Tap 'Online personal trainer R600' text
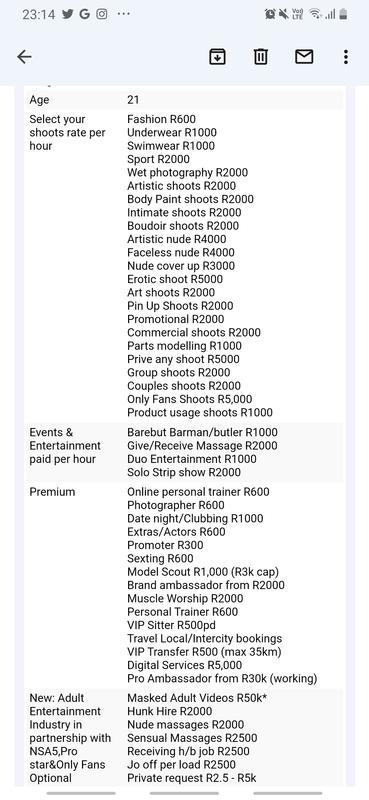The image size is (369, 800). coord(199,492)
